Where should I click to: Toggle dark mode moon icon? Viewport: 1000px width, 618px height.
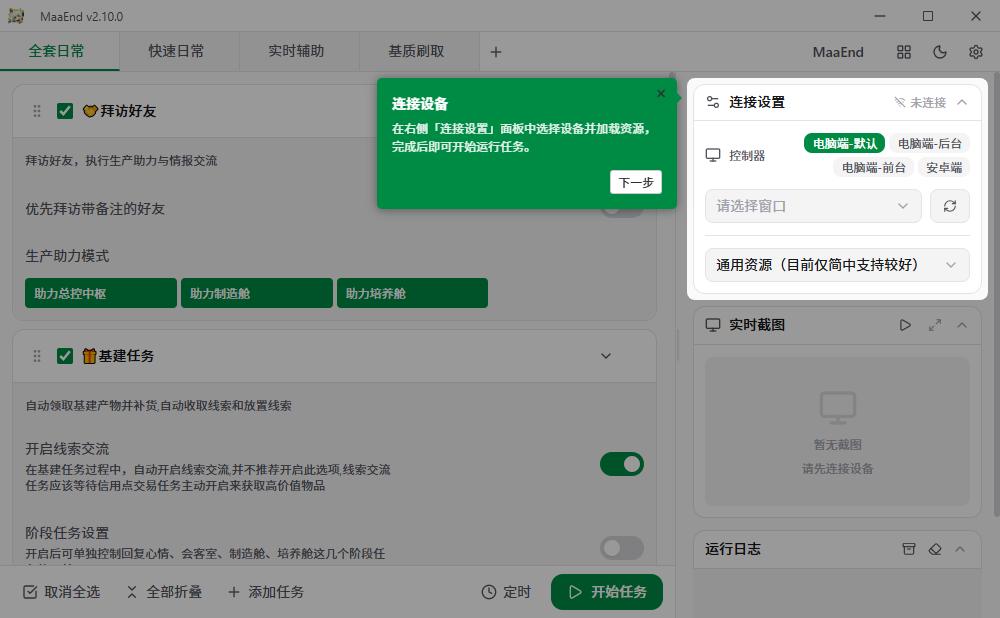939,52
